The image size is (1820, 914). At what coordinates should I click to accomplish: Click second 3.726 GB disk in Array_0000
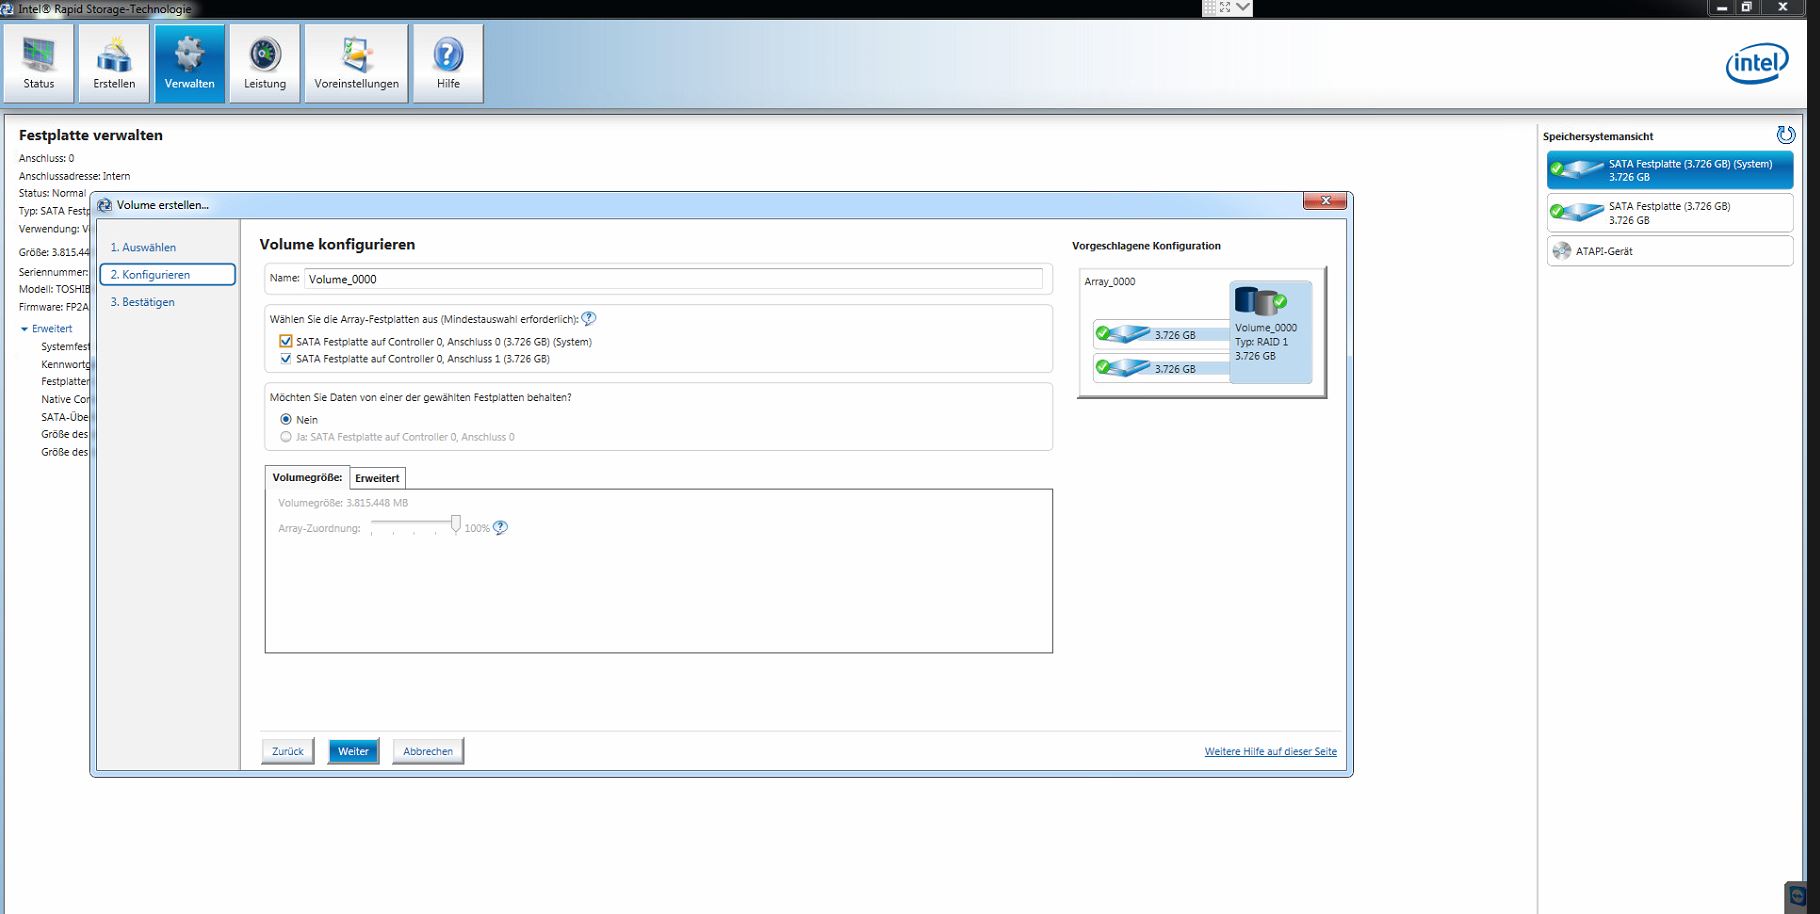coord(1160,368)
